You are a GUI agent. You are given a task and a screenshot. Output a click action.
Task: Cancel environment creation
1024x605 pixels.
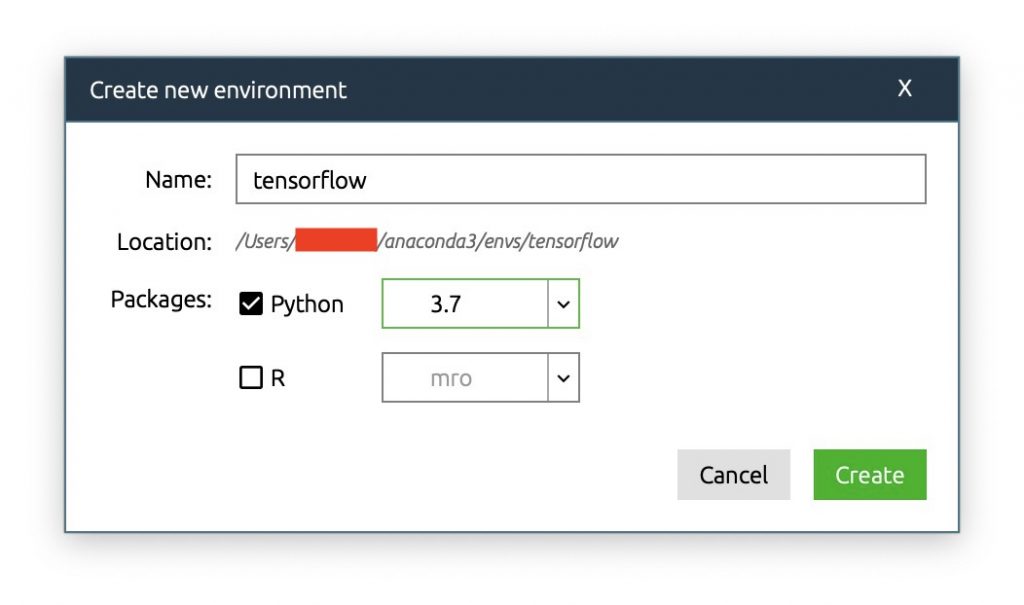point(733,474)
